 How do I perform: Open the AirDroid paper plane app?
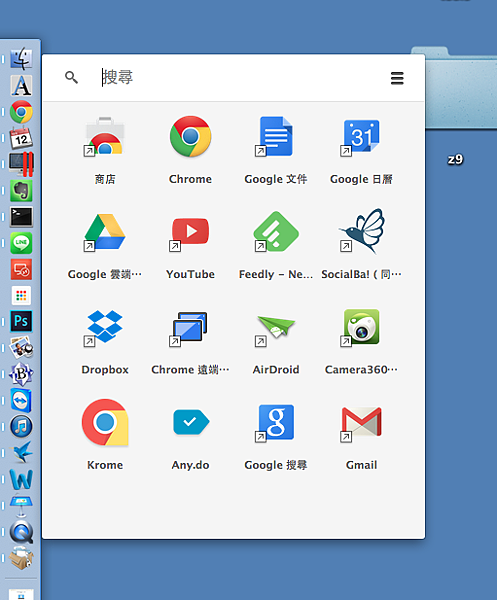(x=276, y=329)
